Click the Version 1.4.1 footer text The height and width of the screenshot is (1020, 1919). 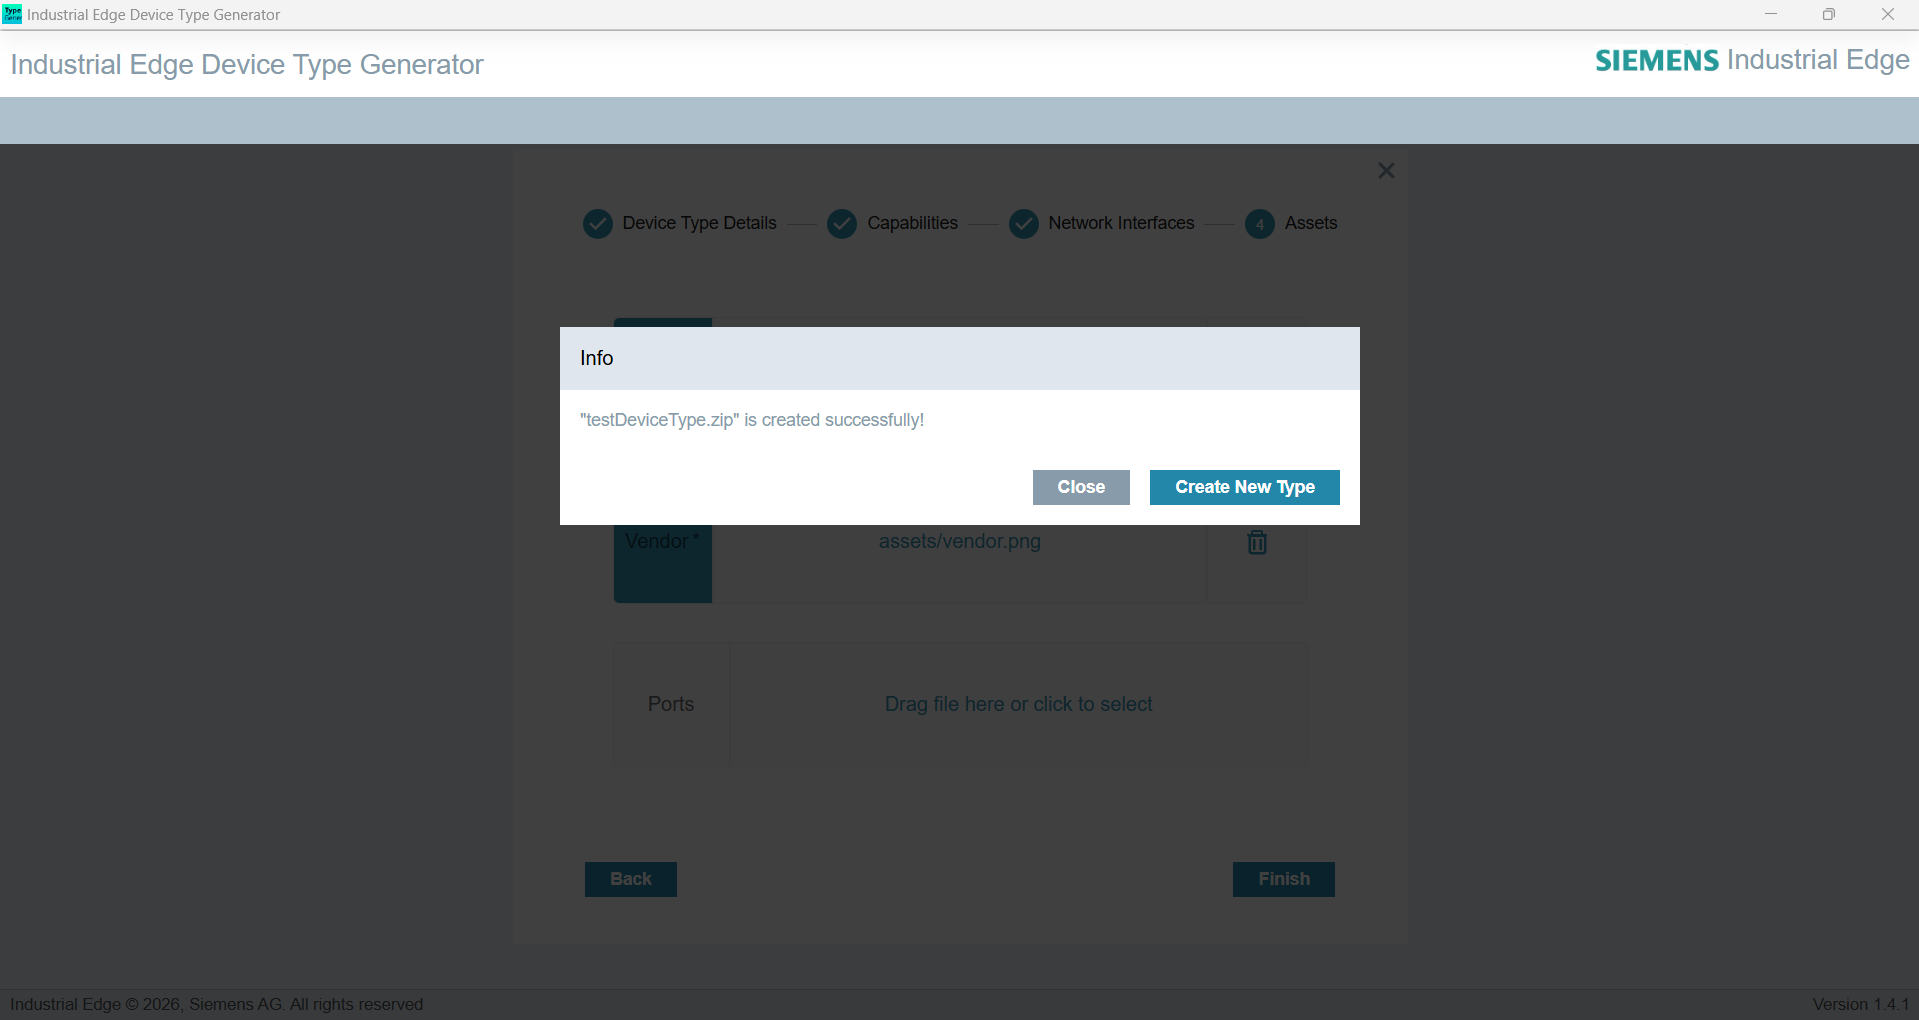1861,1004
